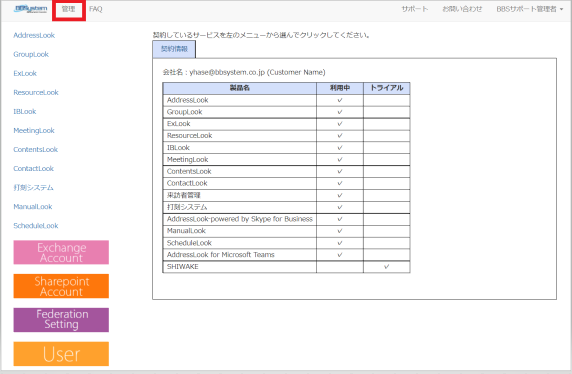572x374 pixels.
Task: Click the ManualLook table row name
Action: [186, 231]
